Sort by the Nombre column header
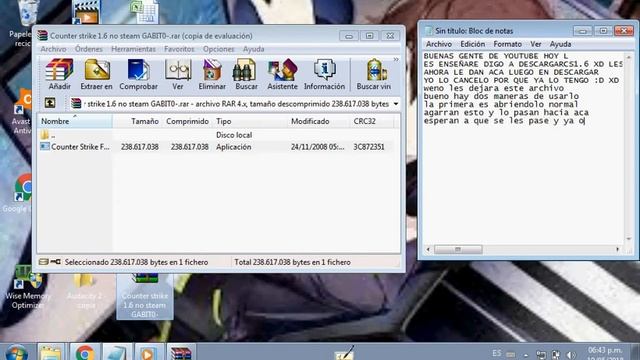This screenshot has height=360, width=640. click(75, 121)
